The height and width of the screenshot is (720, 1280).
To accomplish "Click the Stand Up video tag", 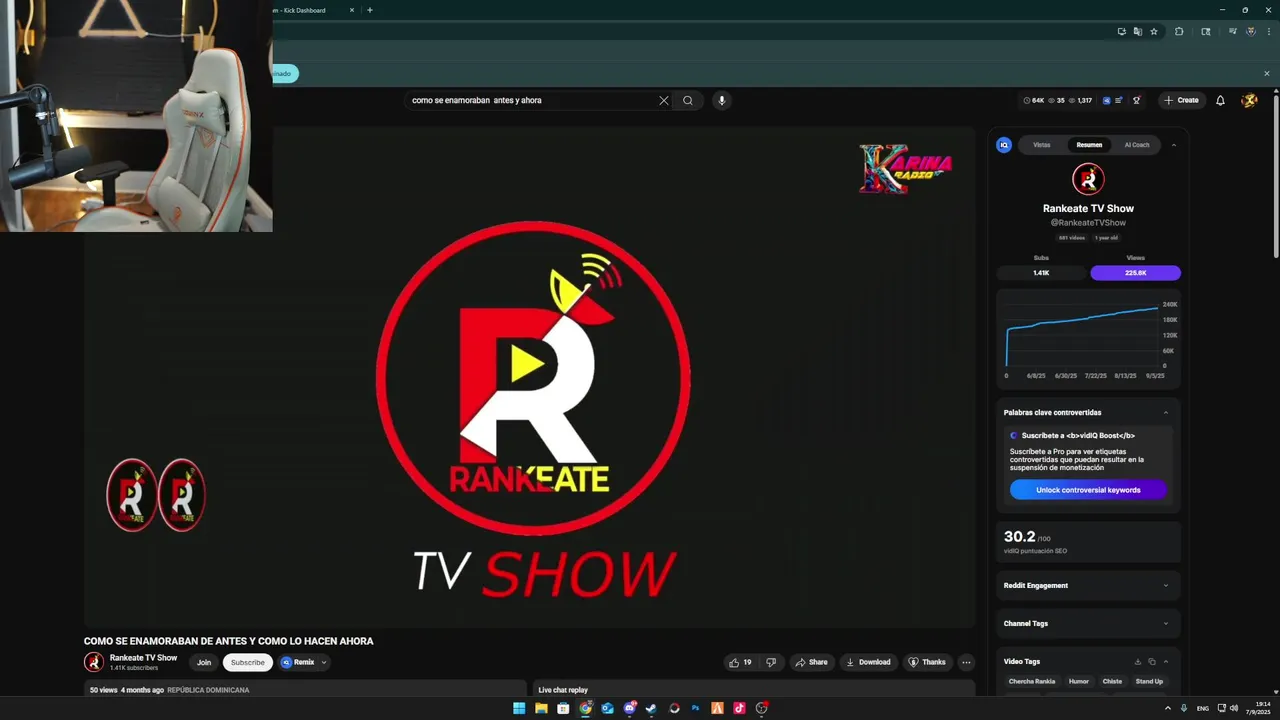I will [1149, 681].
